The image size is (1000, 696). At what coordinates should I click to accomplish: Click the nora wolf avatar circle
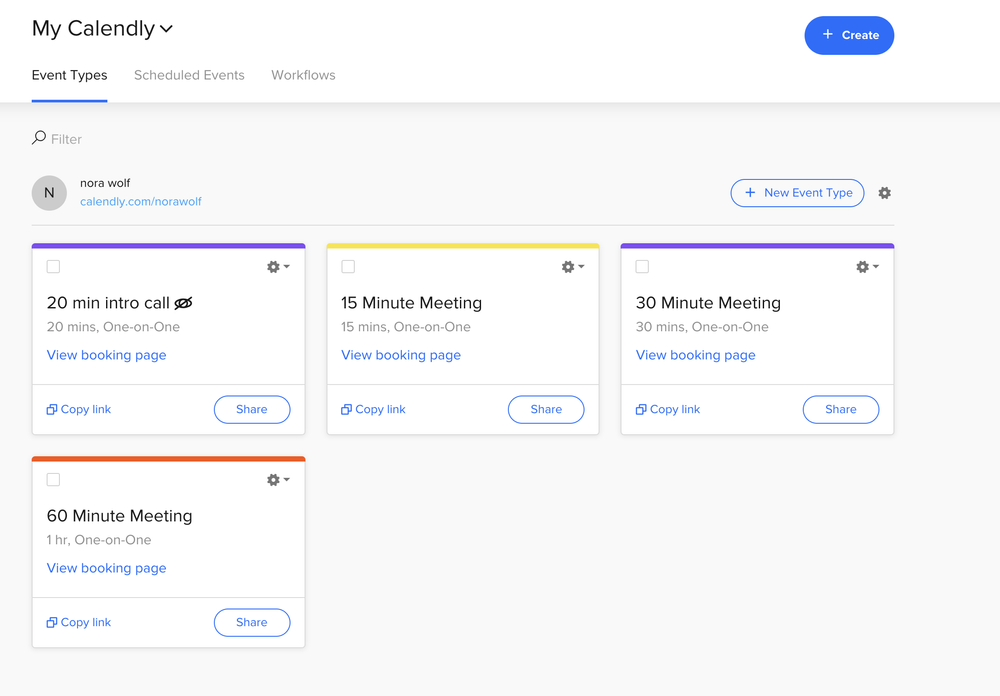49,193
